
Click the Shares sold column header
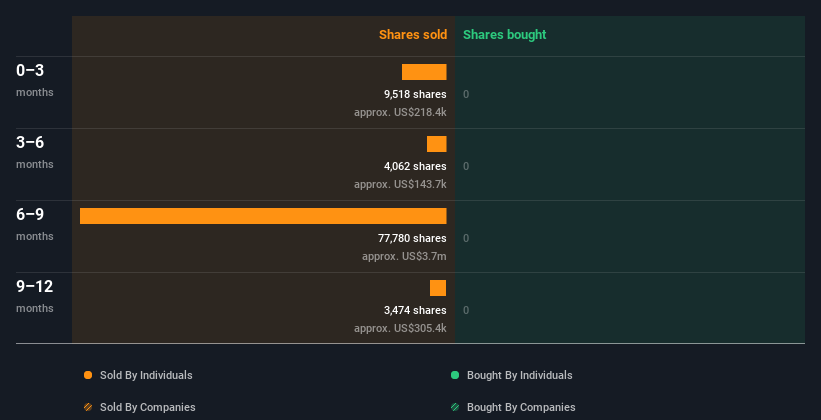pos(412,35)
